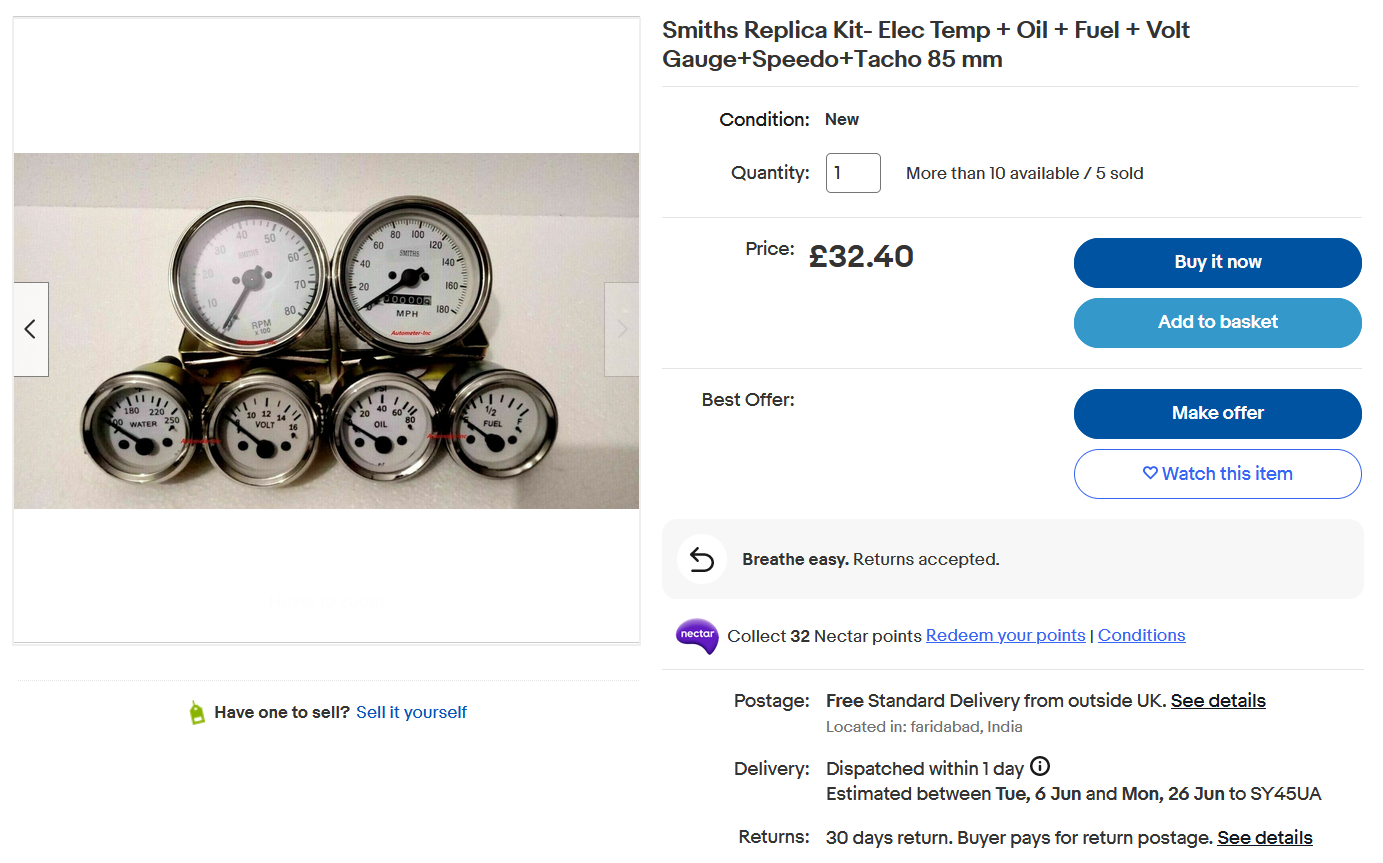Image resolution: width=1383 pixels, height=863 pixels.
Task: Advance to the next product image
Action: pyautogui.click(x=622, y=329)
